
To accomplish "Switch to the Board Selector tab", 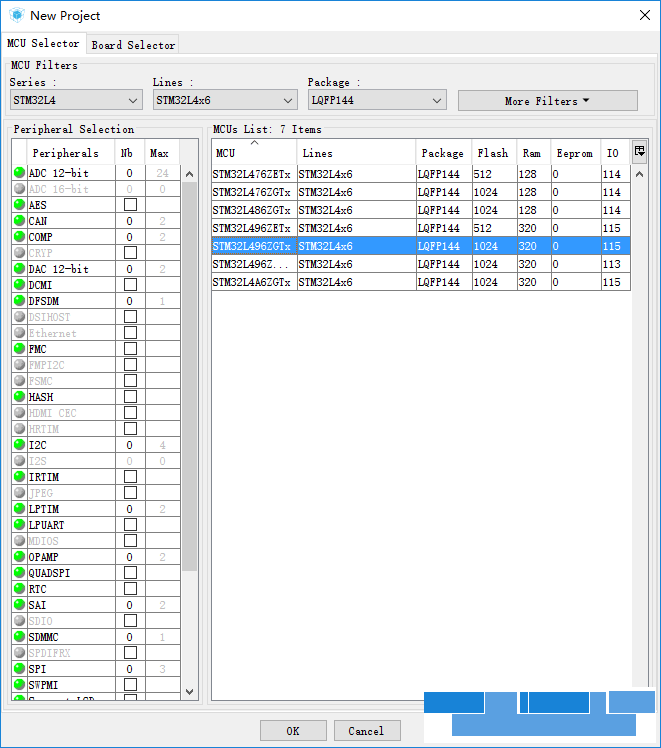I will coord(133,45).
